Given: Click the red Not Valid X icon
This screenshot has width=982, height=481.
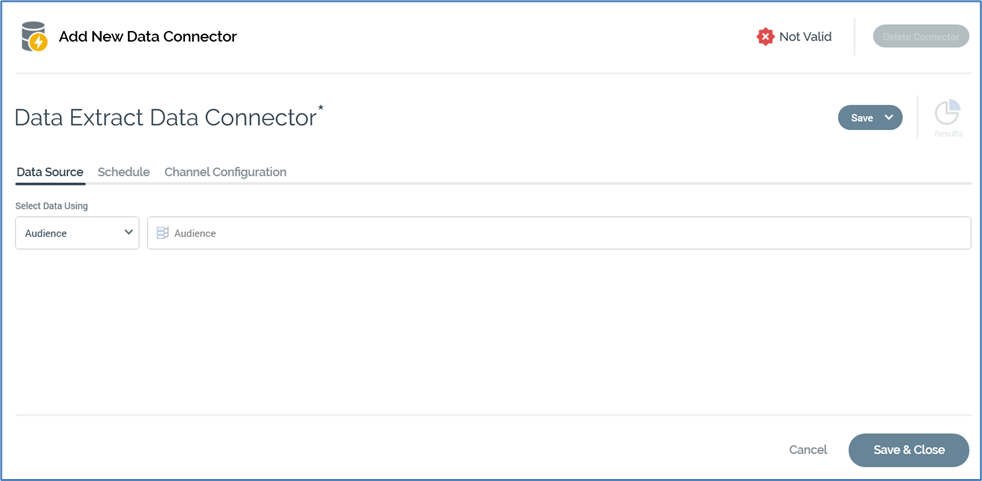Looking at the screenshot, I should coord(765,37).
